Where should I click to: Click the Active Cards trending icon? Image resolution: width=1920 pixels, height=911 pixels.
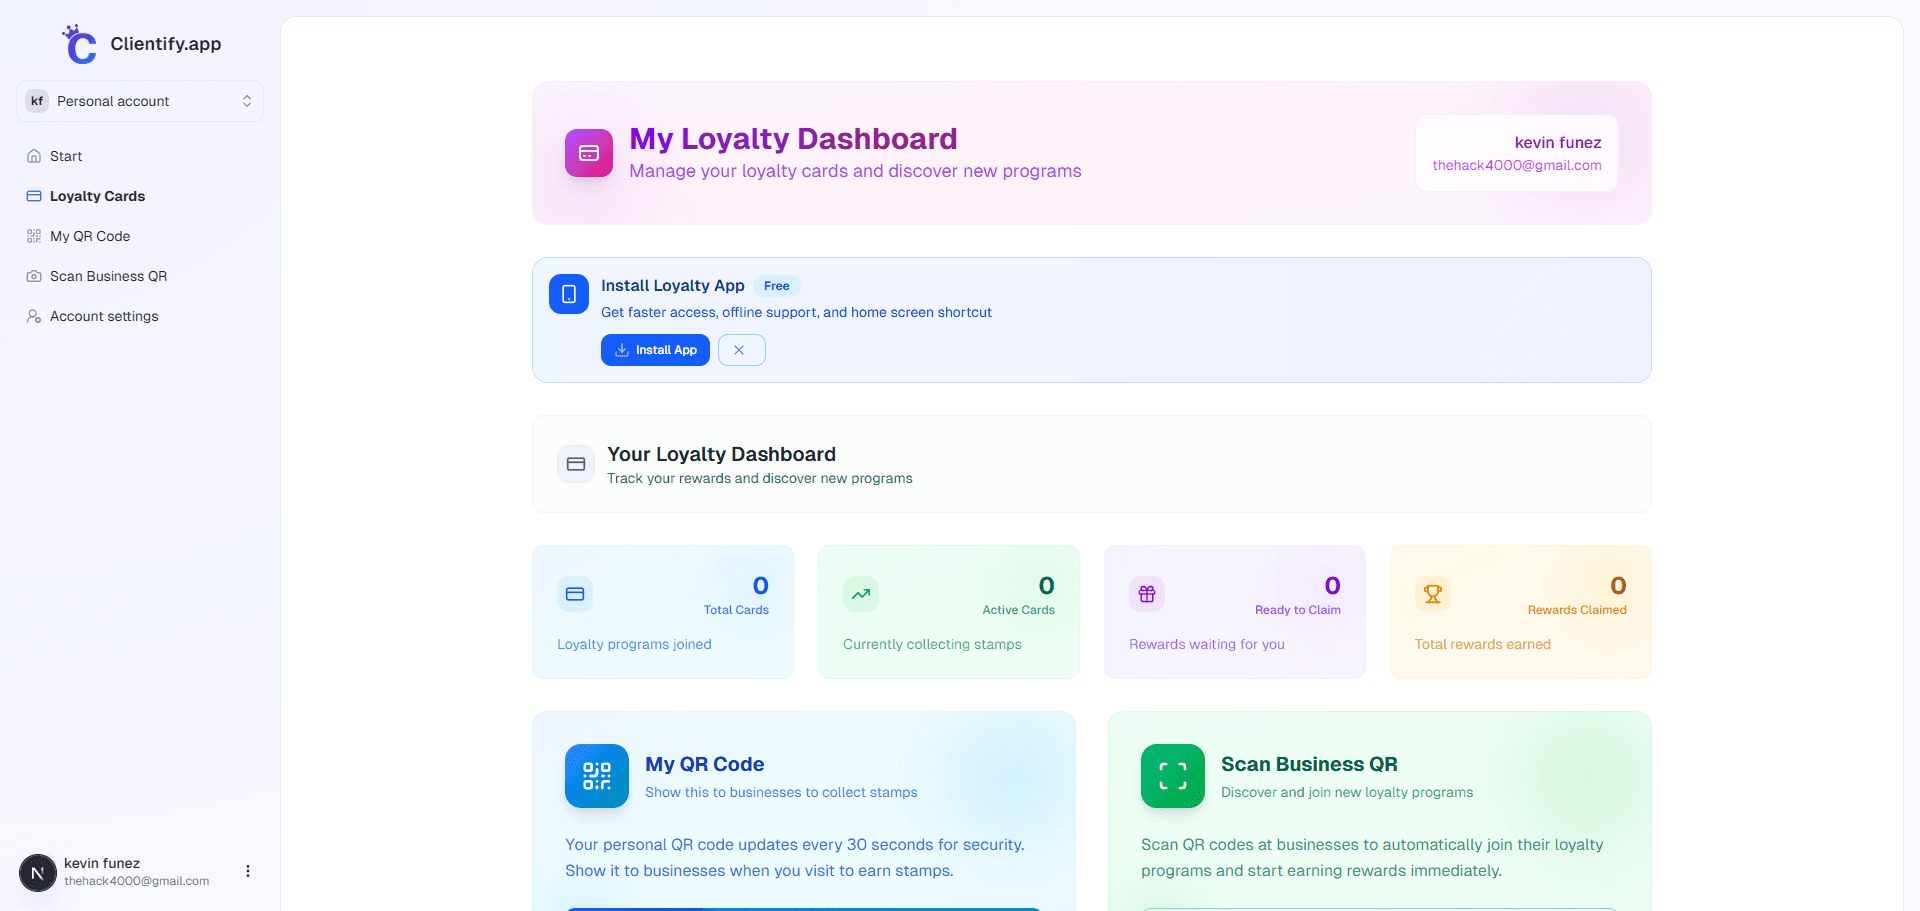(861, 594)
